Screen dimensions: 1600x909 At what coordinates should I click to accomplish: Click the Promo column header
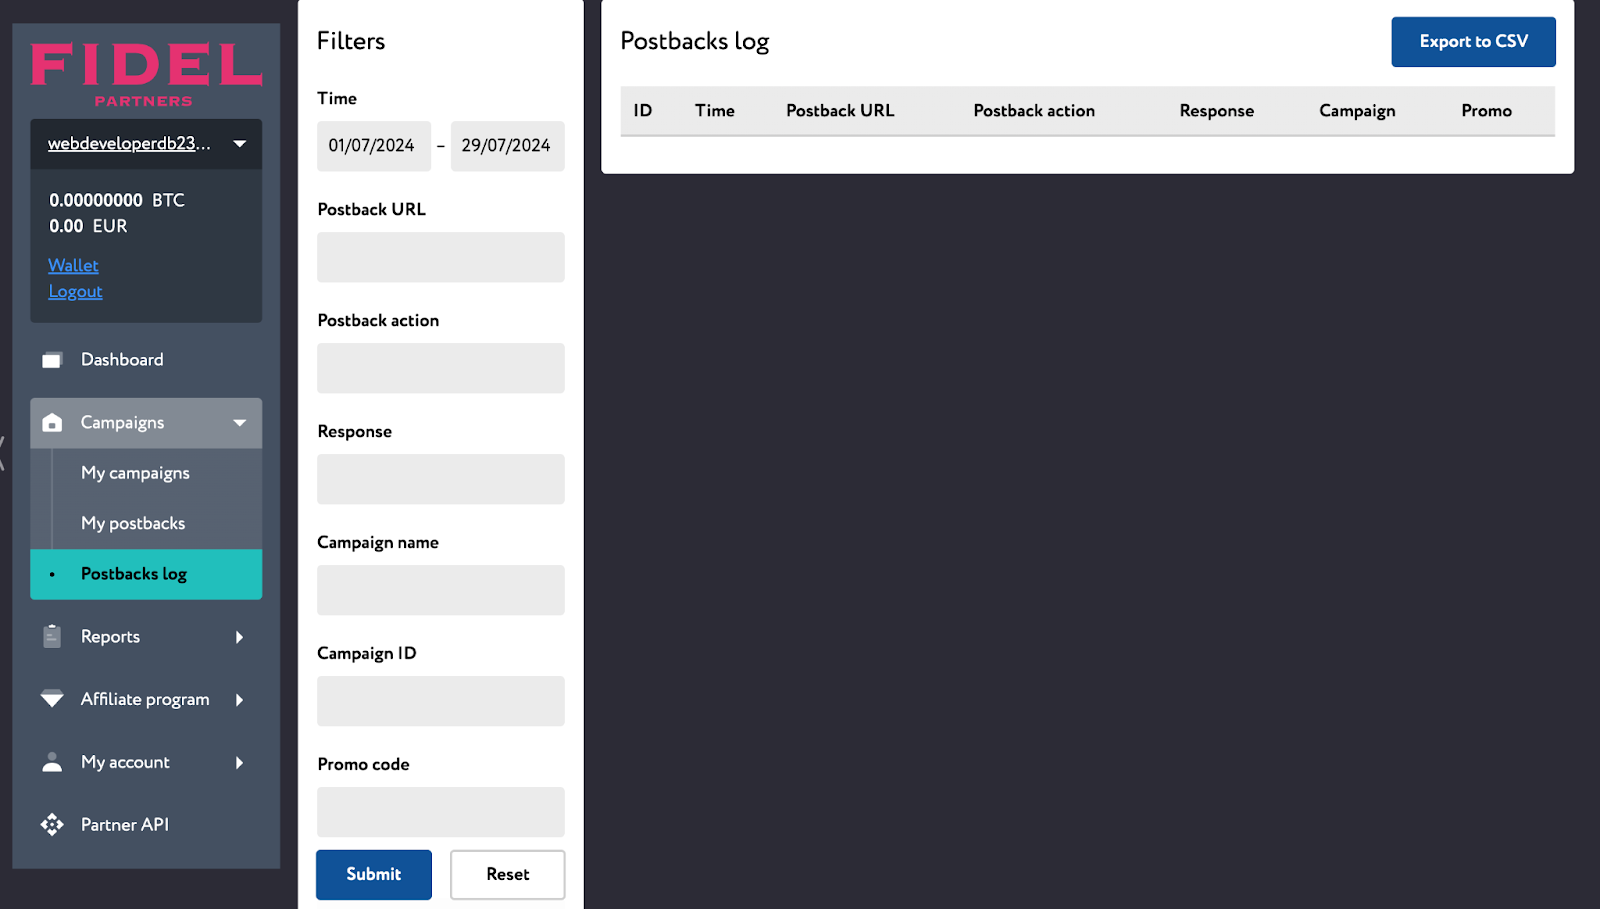[x=1486, y=111]
